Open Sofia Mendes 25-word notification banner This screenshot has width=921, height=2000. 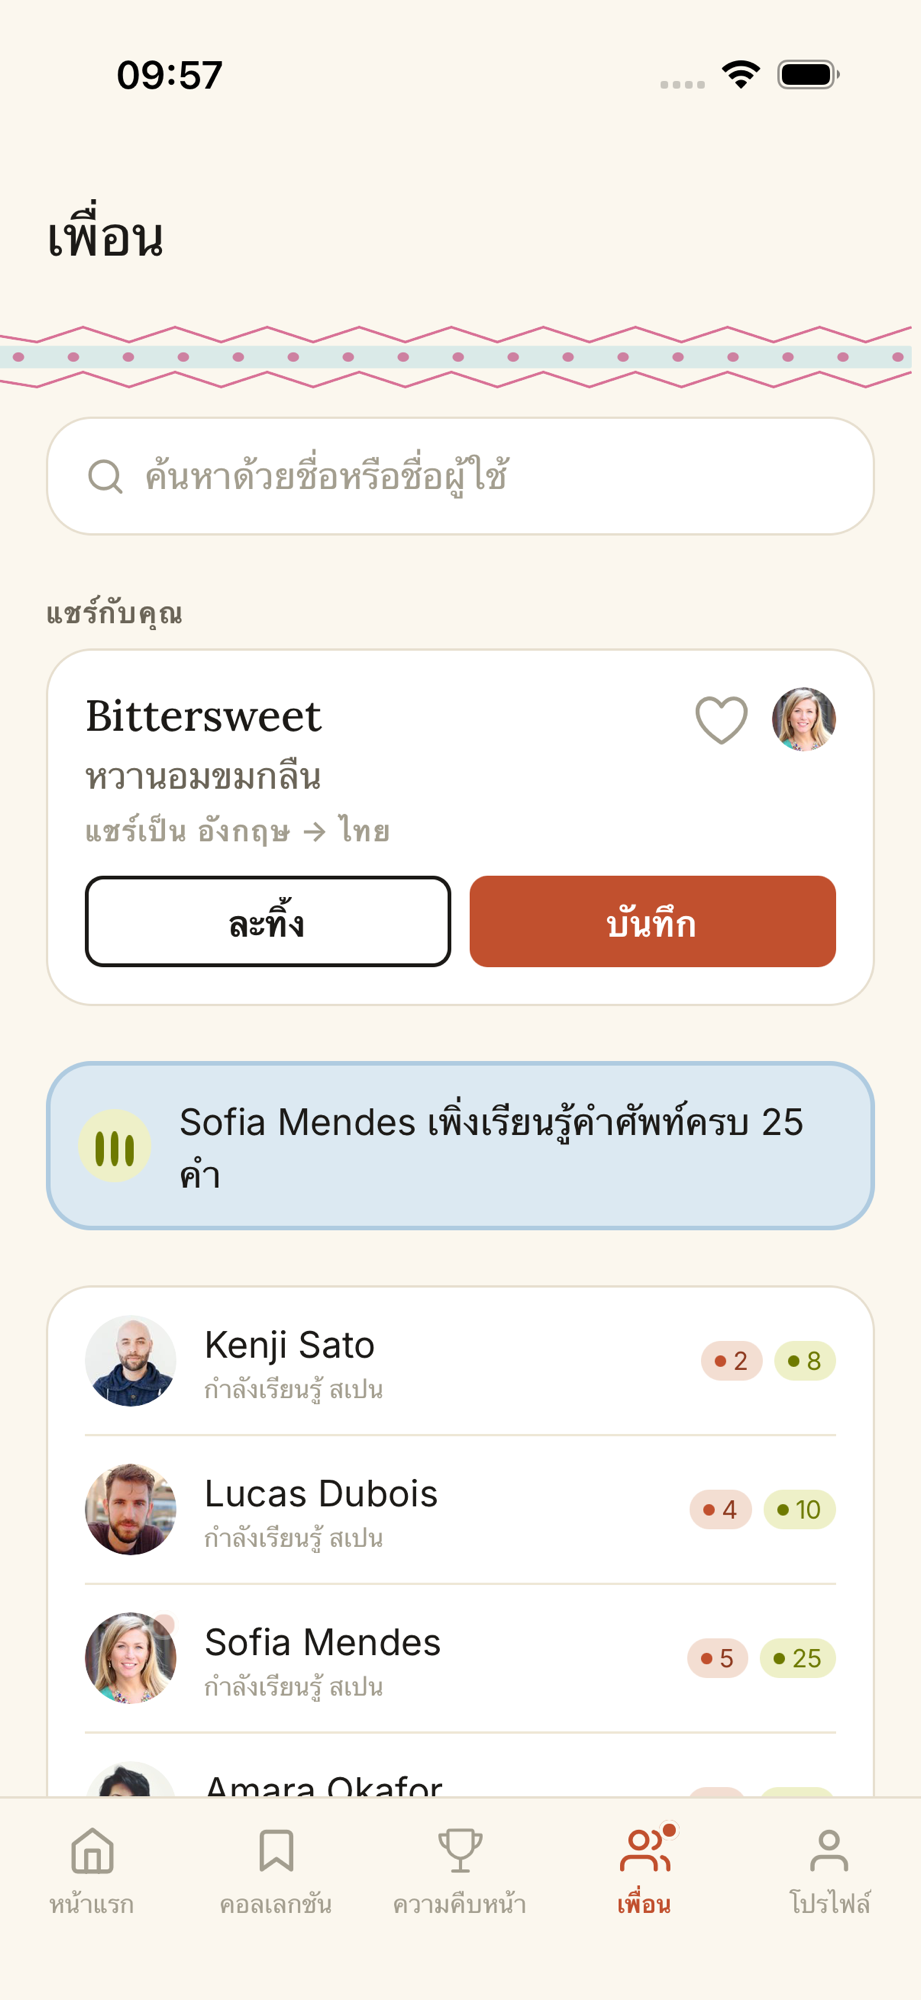coord(460,1146)
